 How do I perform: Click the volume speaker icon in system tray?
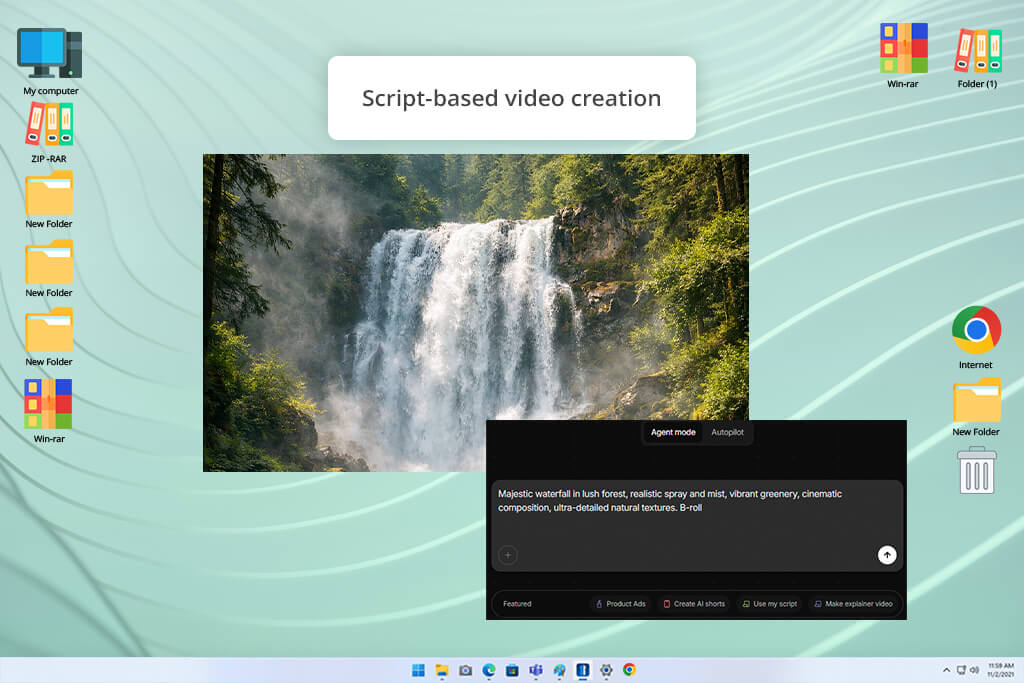(x=974, y=670)
